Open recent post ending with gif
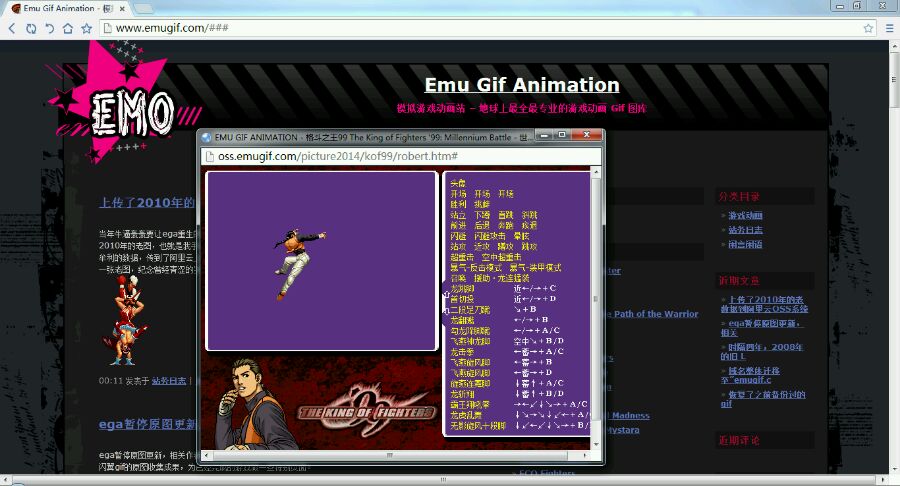The image size is (900, 486). coord(763,399)
